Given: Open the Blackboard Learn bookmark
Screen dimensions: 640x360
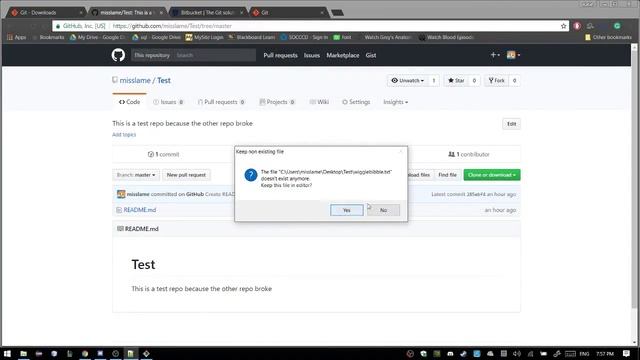Looking at the screenshot, I should pos(251,37).
